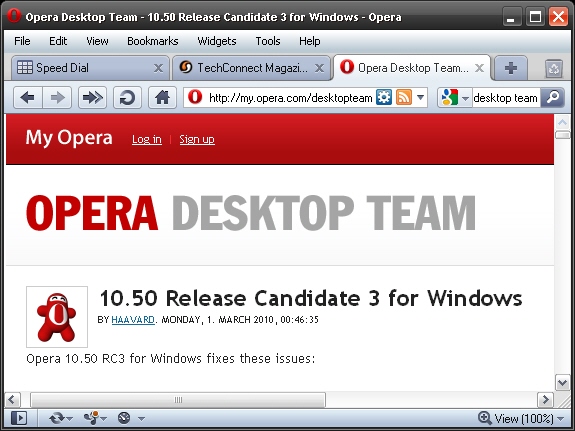Viewport: 575px width, 431px height.
Task: Click the OPERA DESKTOP TEAM banner heading
Action: pyautogui.click(x=251, y=213)
